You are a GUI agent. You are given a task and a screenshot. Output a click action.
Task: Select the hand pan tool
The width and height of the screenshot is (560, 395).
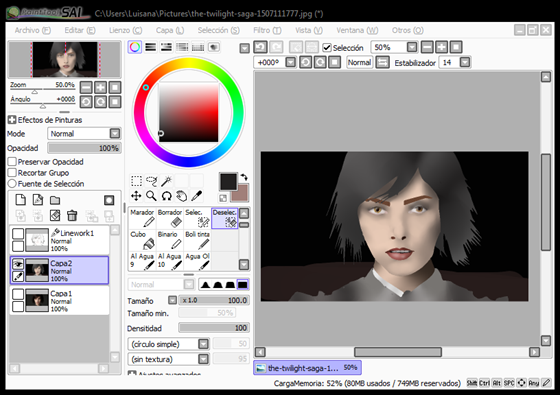click(x=182, y=196)
